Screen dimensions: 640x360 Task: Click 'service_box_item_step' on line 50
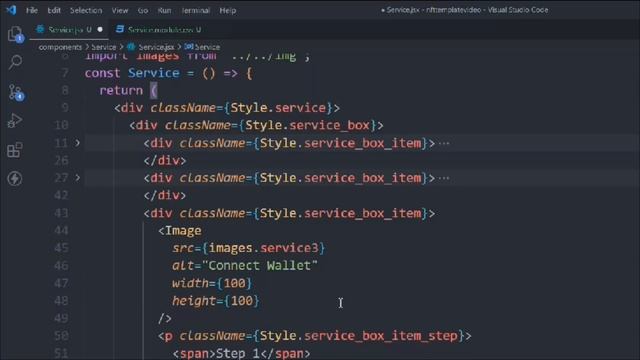[x=381, y=336]
